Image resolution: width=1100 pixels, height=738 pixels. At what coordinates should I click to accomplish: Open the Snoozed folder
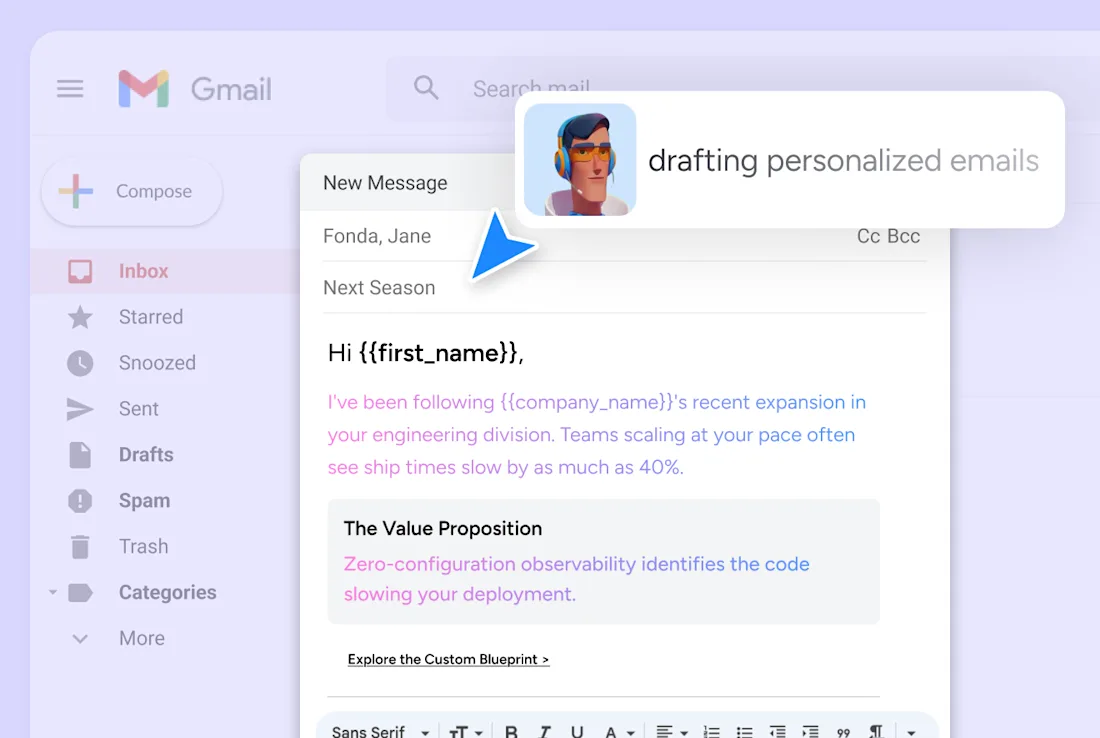[x=157, y=363]
